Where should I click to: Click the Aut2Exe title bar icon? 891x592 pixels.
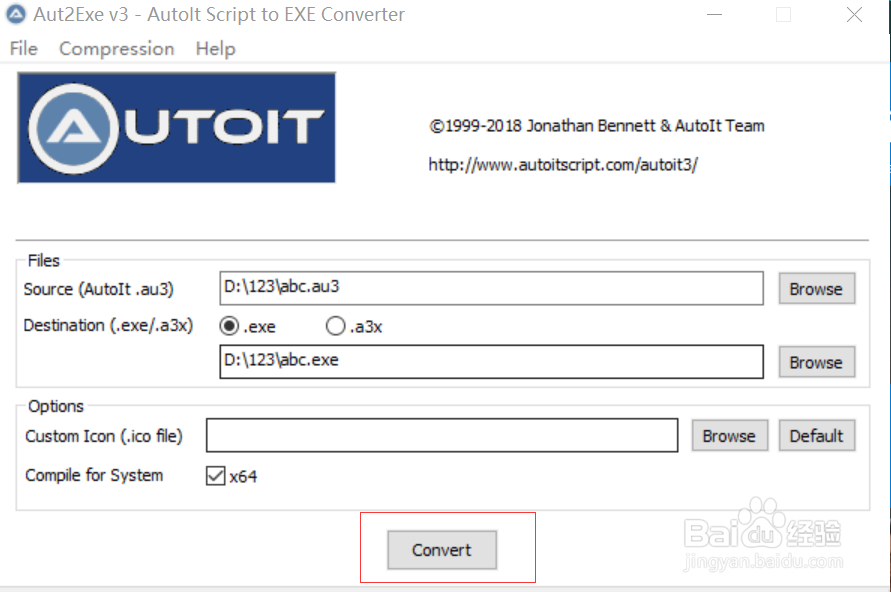(16, 14)
